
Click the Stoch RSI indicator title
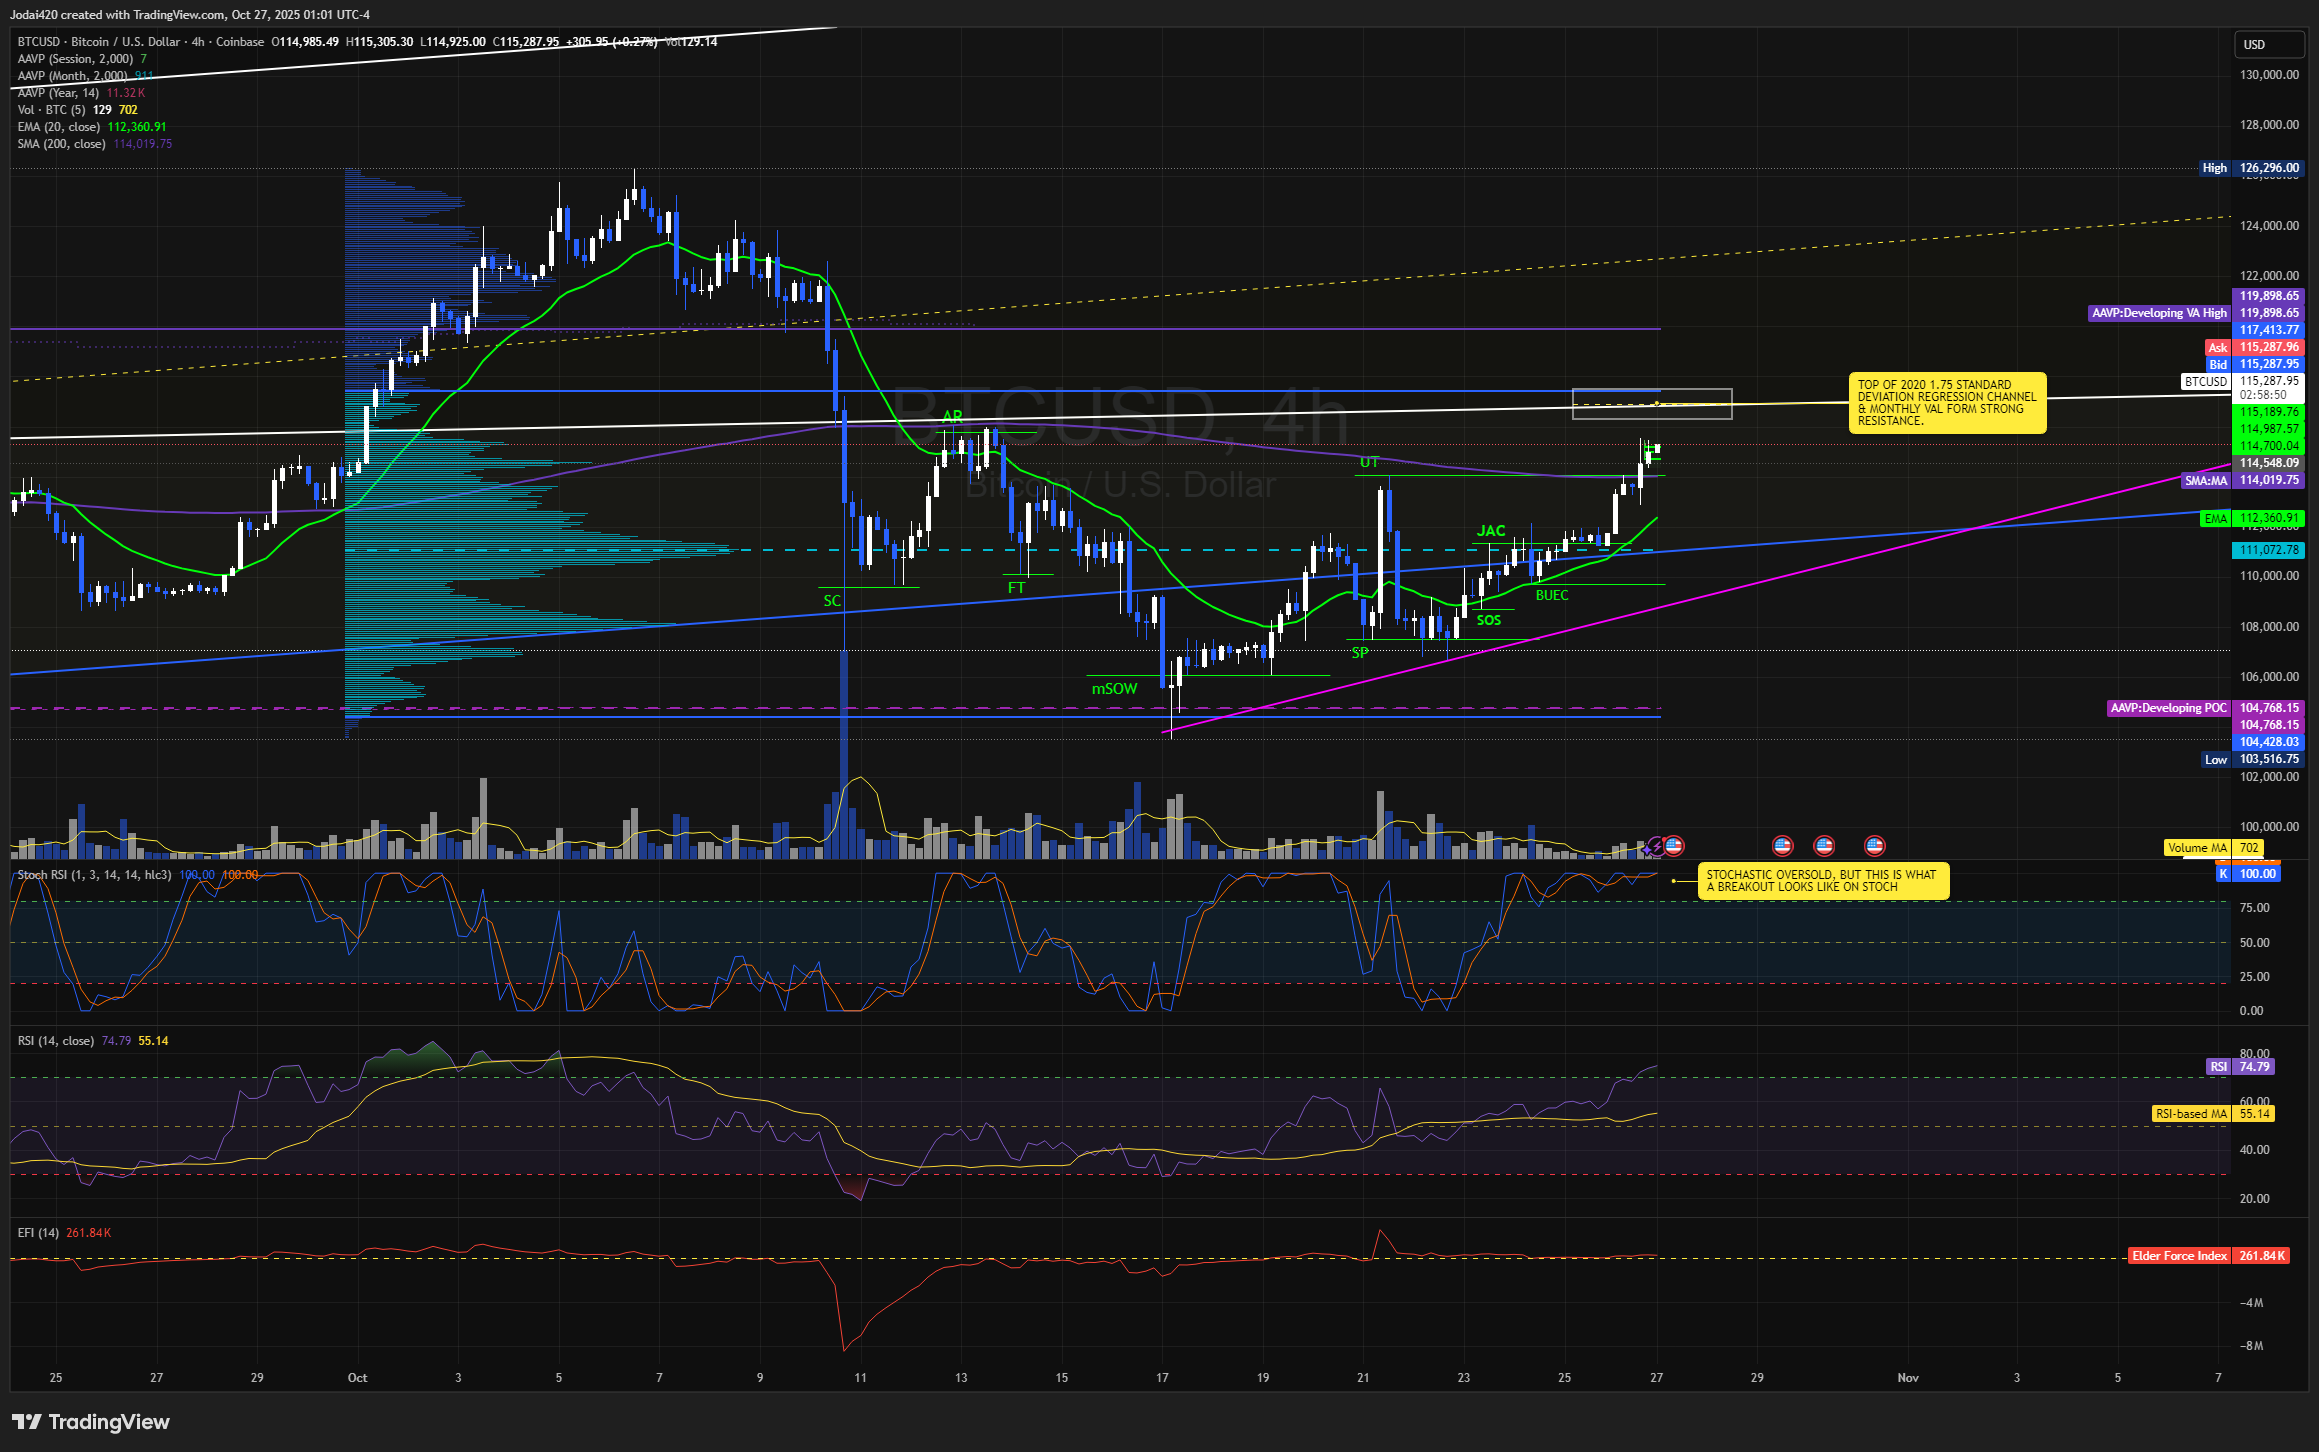94,875
